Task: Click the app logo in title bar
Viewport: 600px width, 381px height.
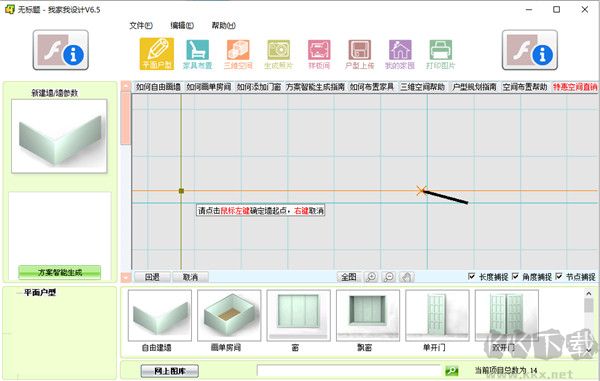Action: [9, 9]
